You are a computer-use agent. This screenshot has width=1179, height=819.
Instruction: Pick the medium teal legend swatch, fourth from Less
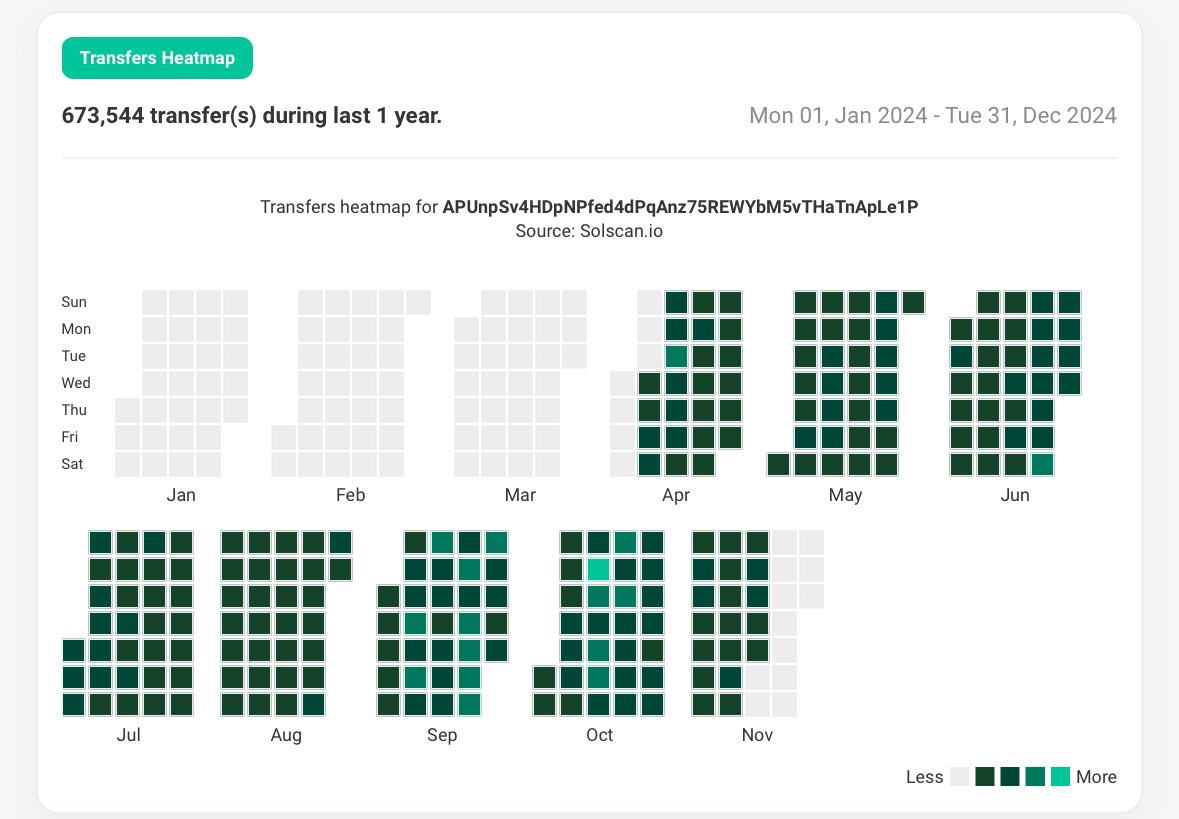pyautogui.click(x=1035, y=776)
